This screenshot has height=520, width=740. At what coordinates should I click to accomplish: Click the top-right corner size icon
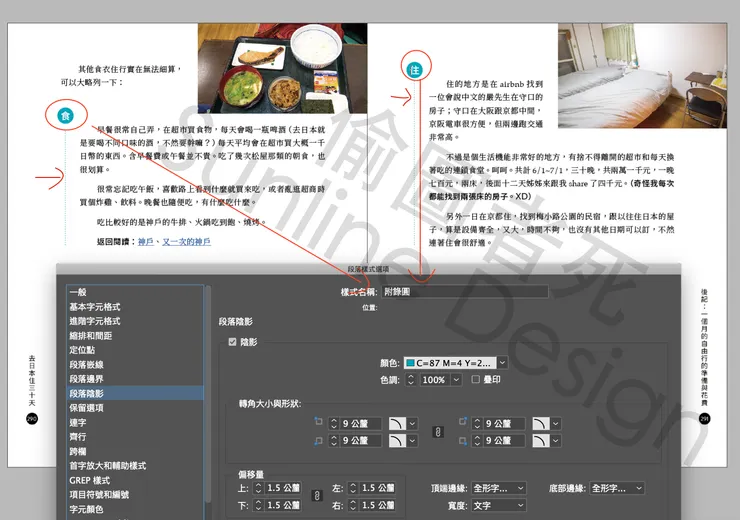462,421
